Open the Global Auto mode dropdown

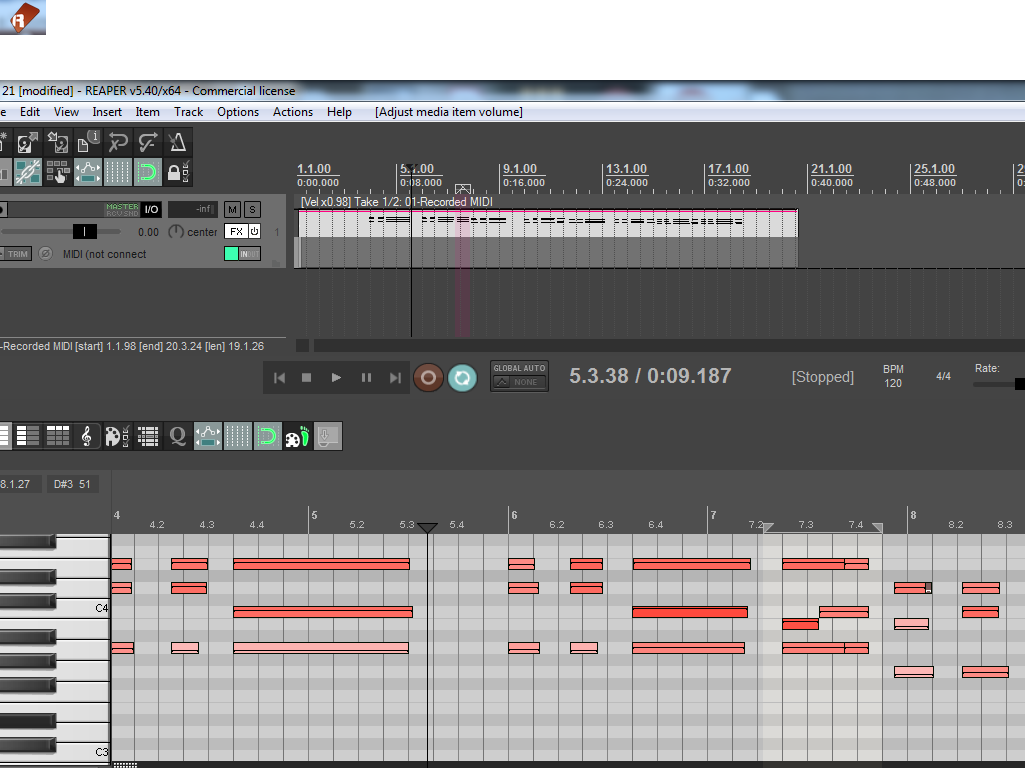coord(519,377)
